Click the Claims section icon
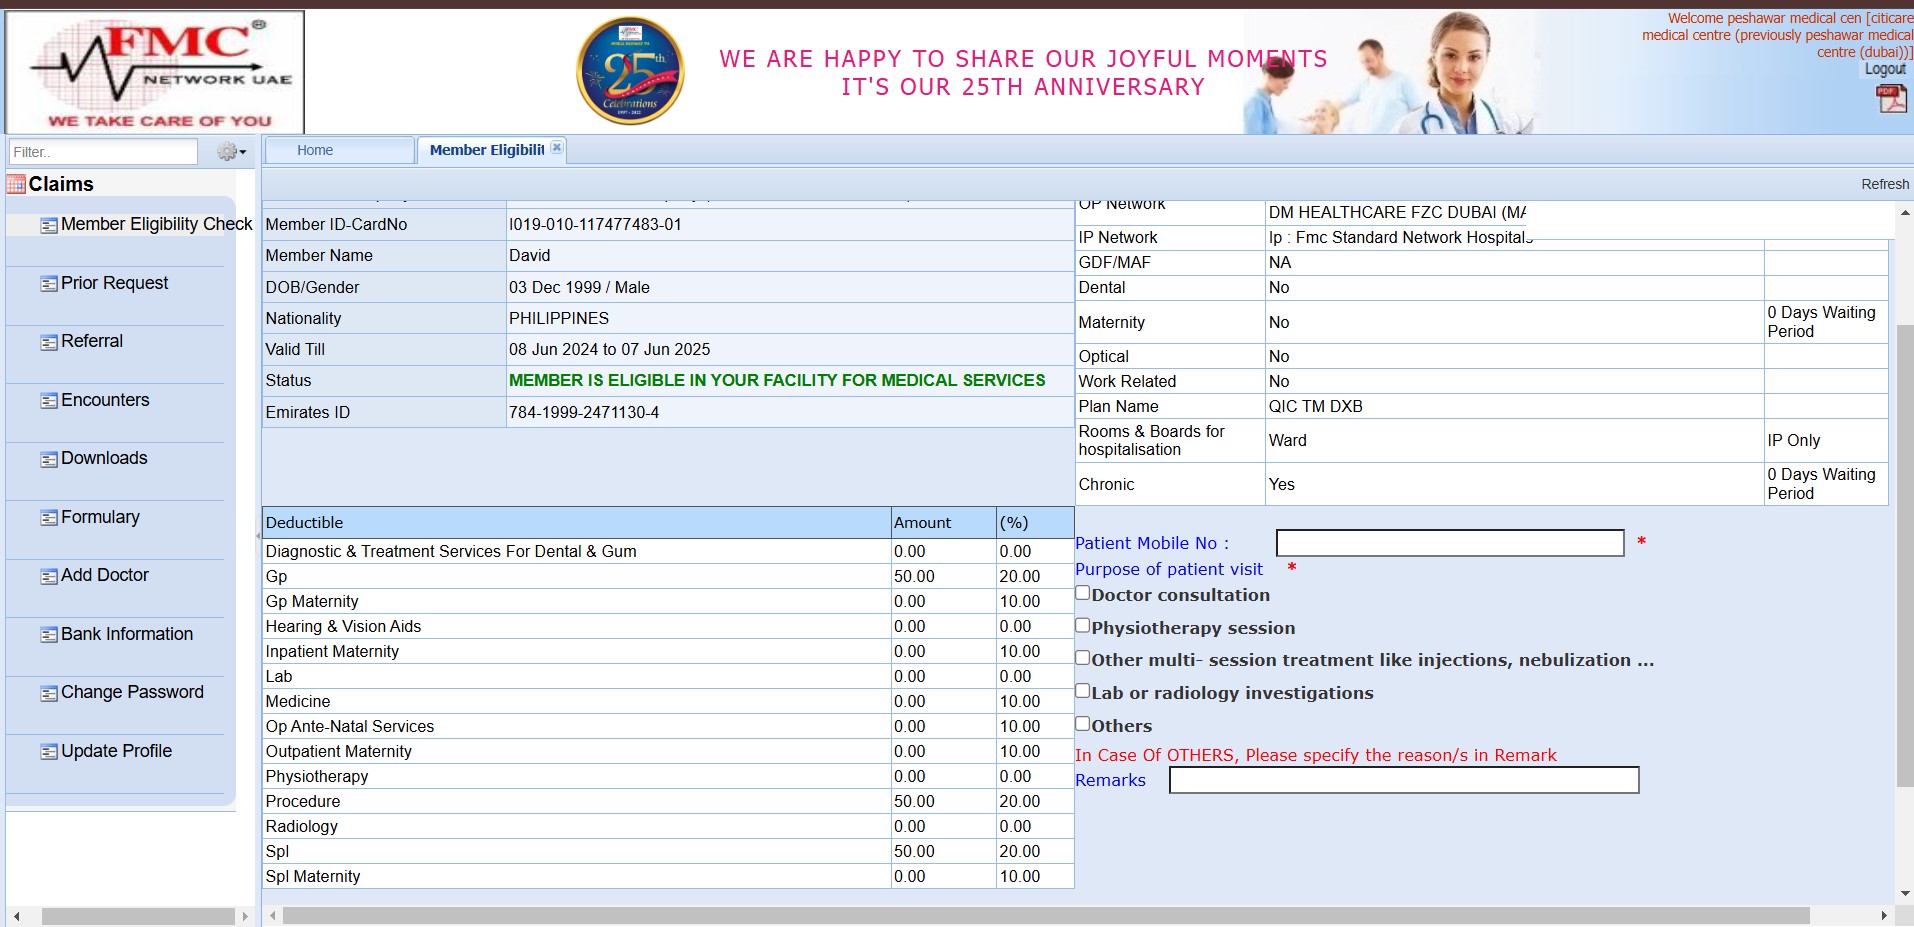The width and height of the screenshot is (1914, 927). [x=16, y=184]
